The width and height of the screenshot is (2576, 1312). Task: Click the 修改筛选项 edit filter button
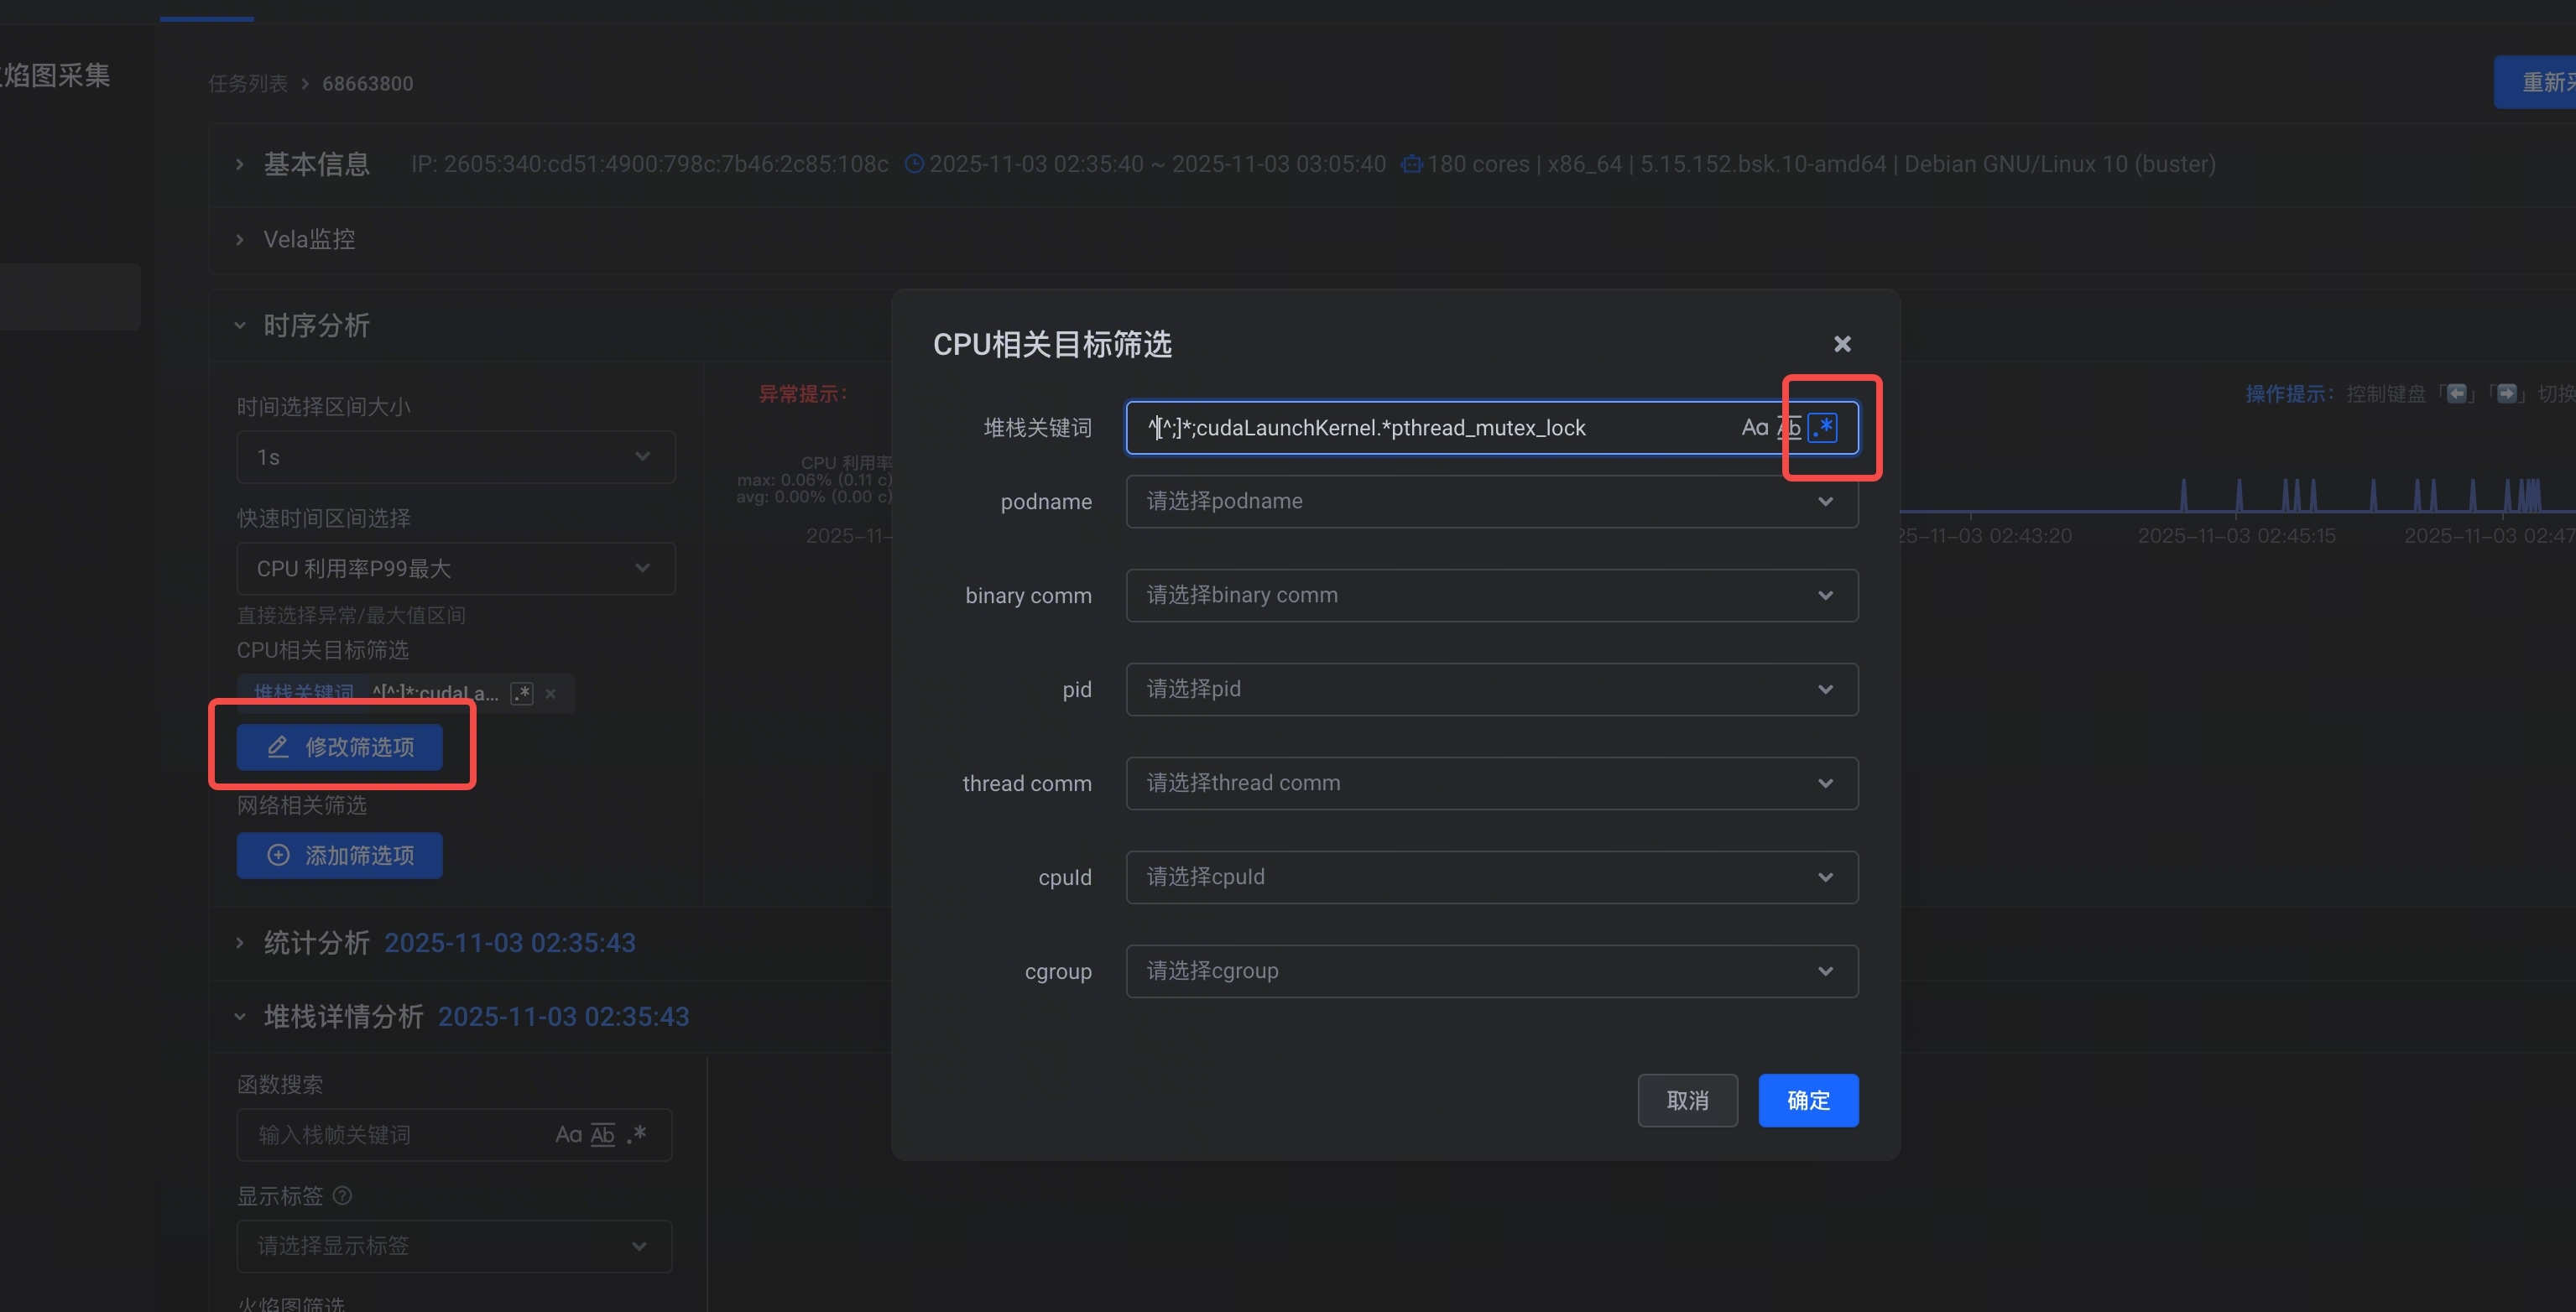(x=339, y=747)
